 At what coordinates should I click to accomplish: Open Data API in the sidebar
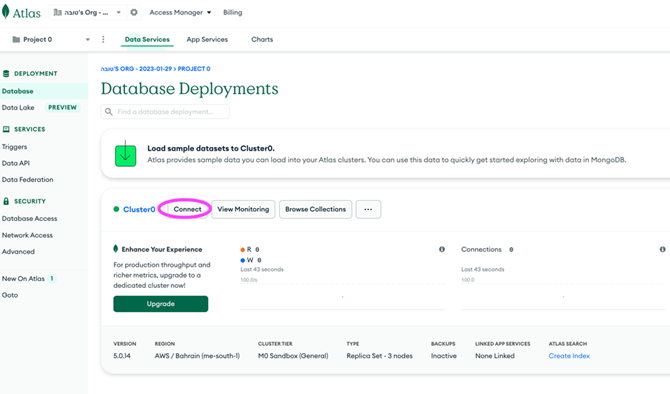15,163
